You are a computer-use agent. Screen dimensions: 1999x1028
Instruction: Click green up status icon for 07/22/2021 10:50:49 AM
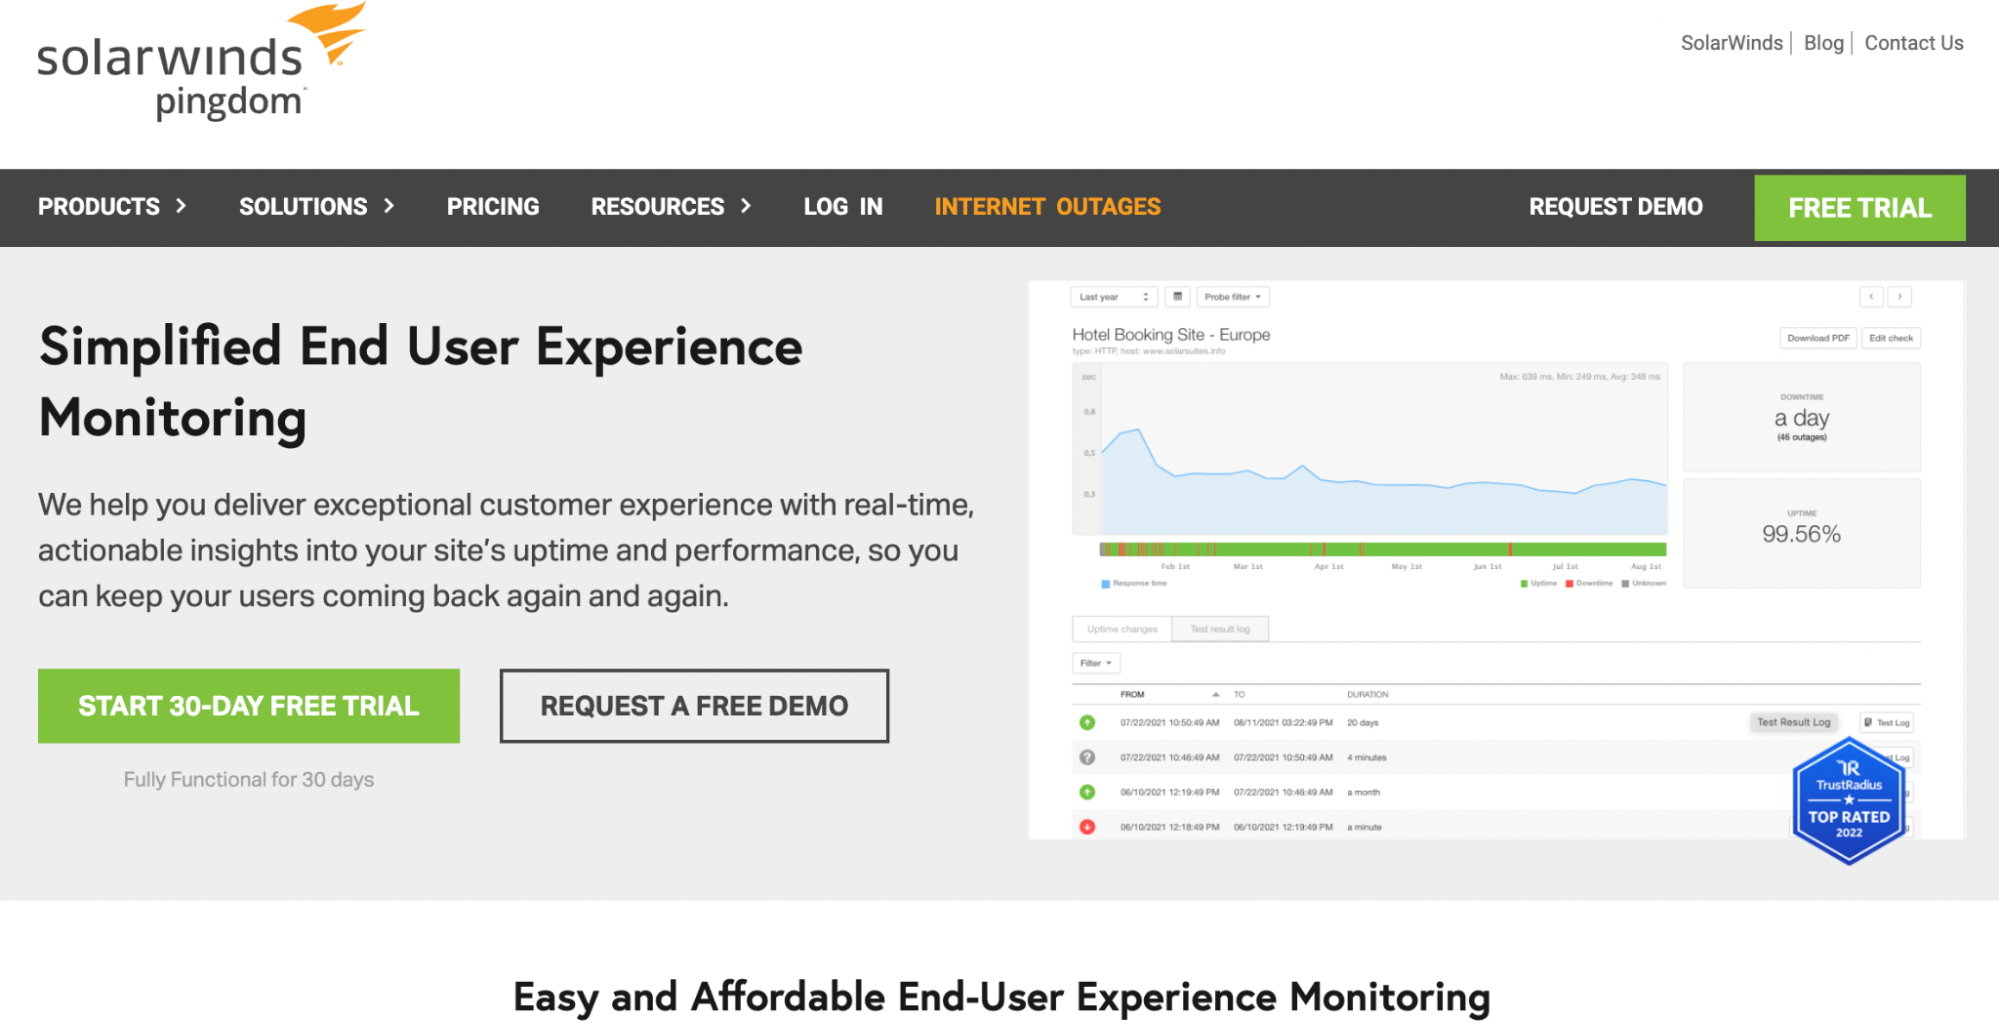[1087, 722]
